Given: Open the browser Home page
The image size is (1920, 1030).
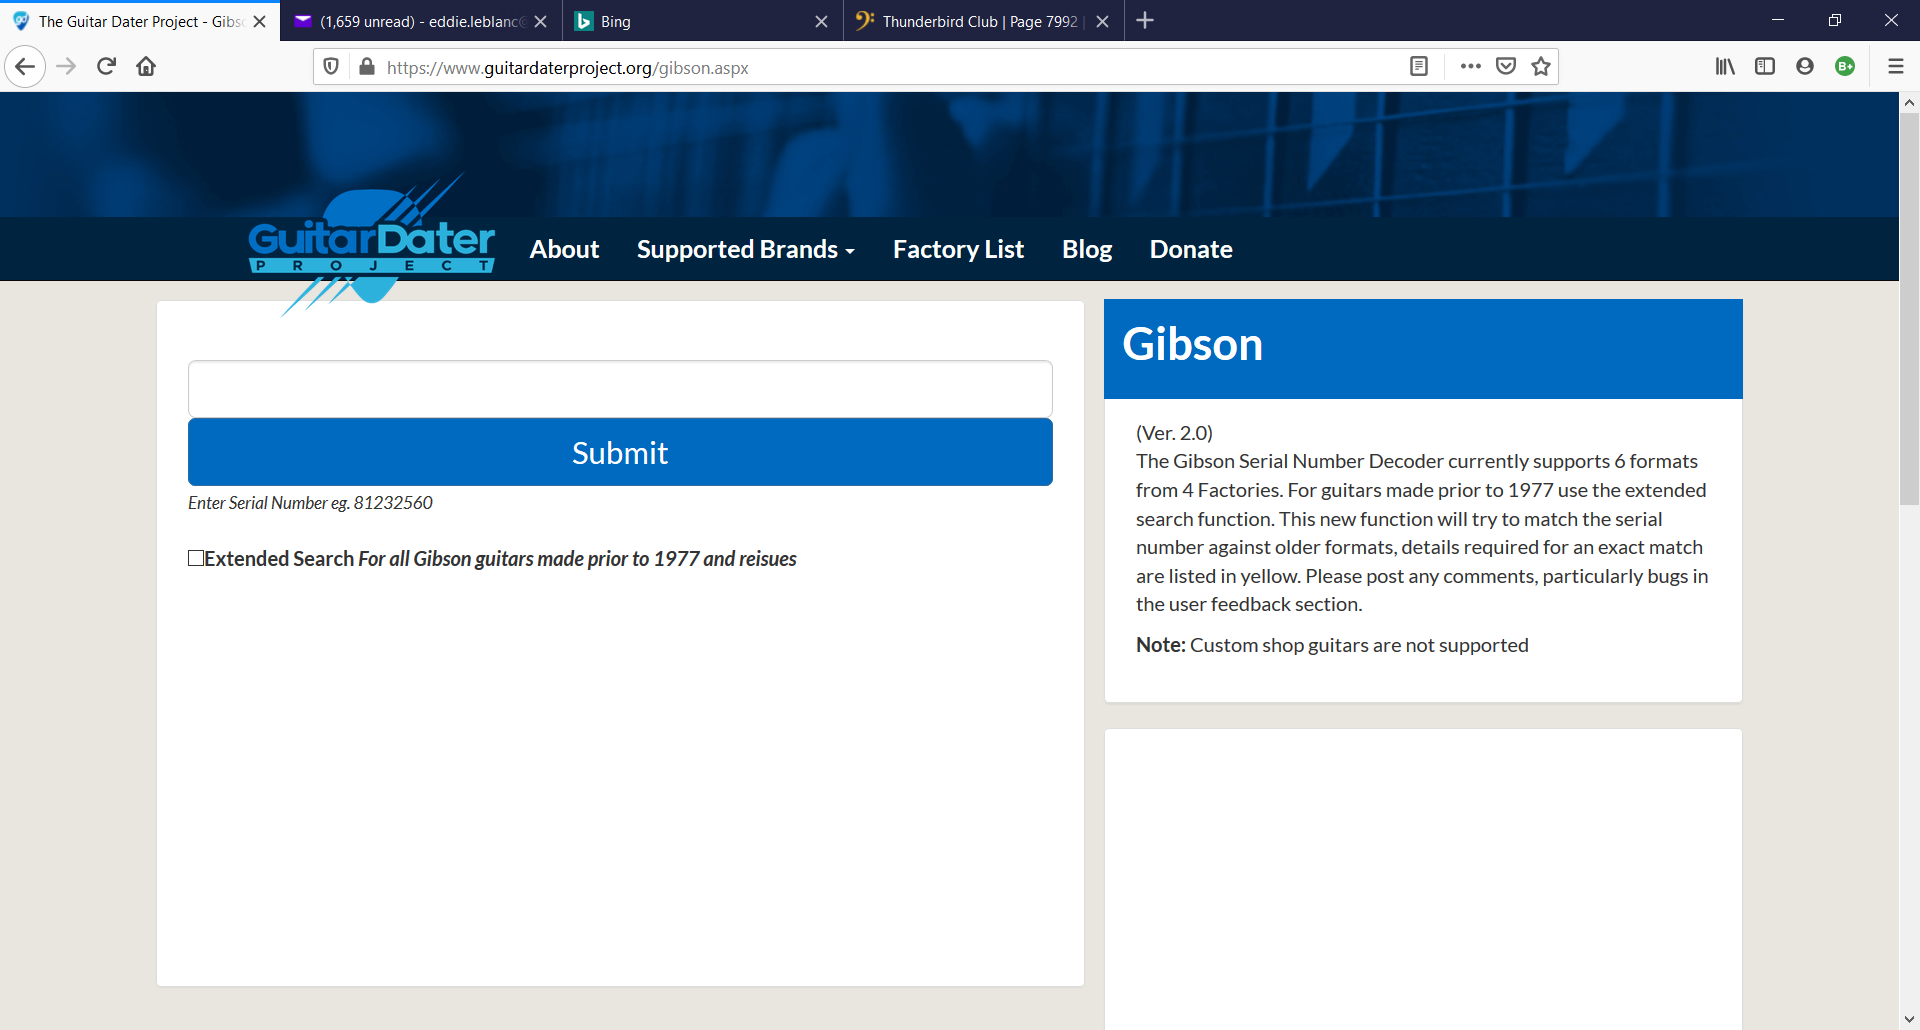Looking at the screenshot, I should point(146,67).
